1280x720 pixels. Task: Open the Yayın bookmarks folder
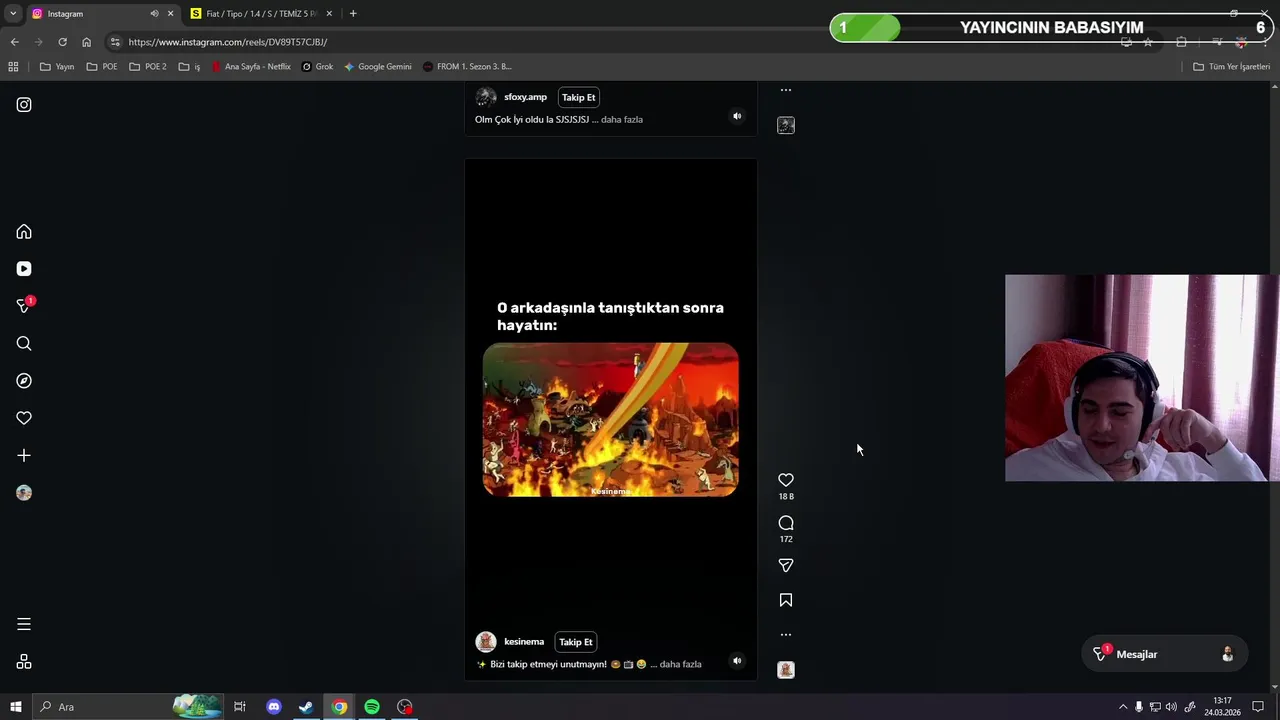(x=57, y=67)
